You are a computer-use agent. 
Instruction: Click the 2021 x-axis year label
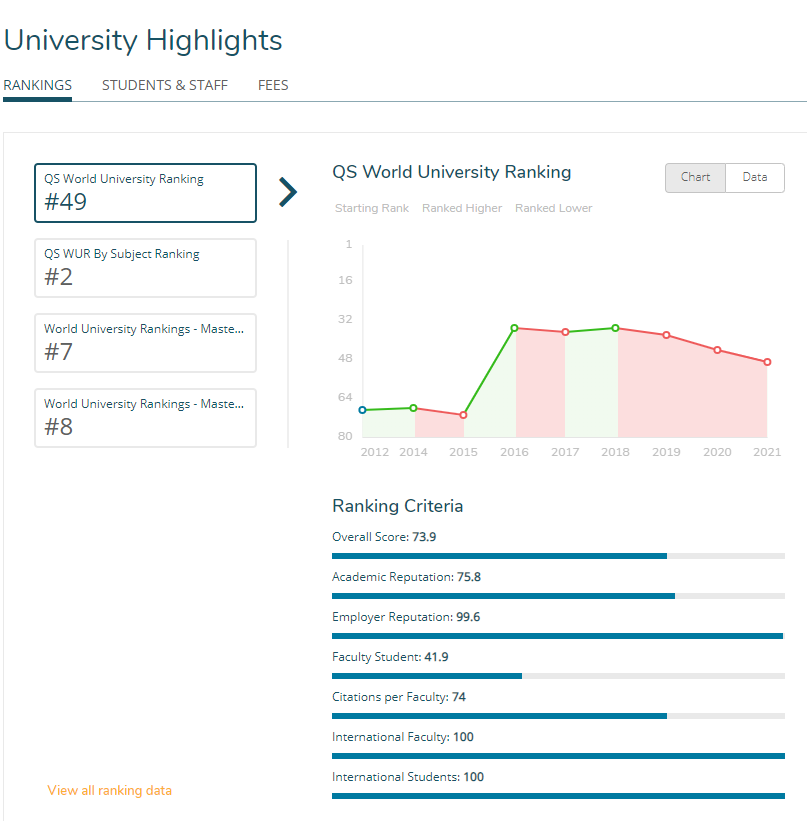(x=767, y=452)
